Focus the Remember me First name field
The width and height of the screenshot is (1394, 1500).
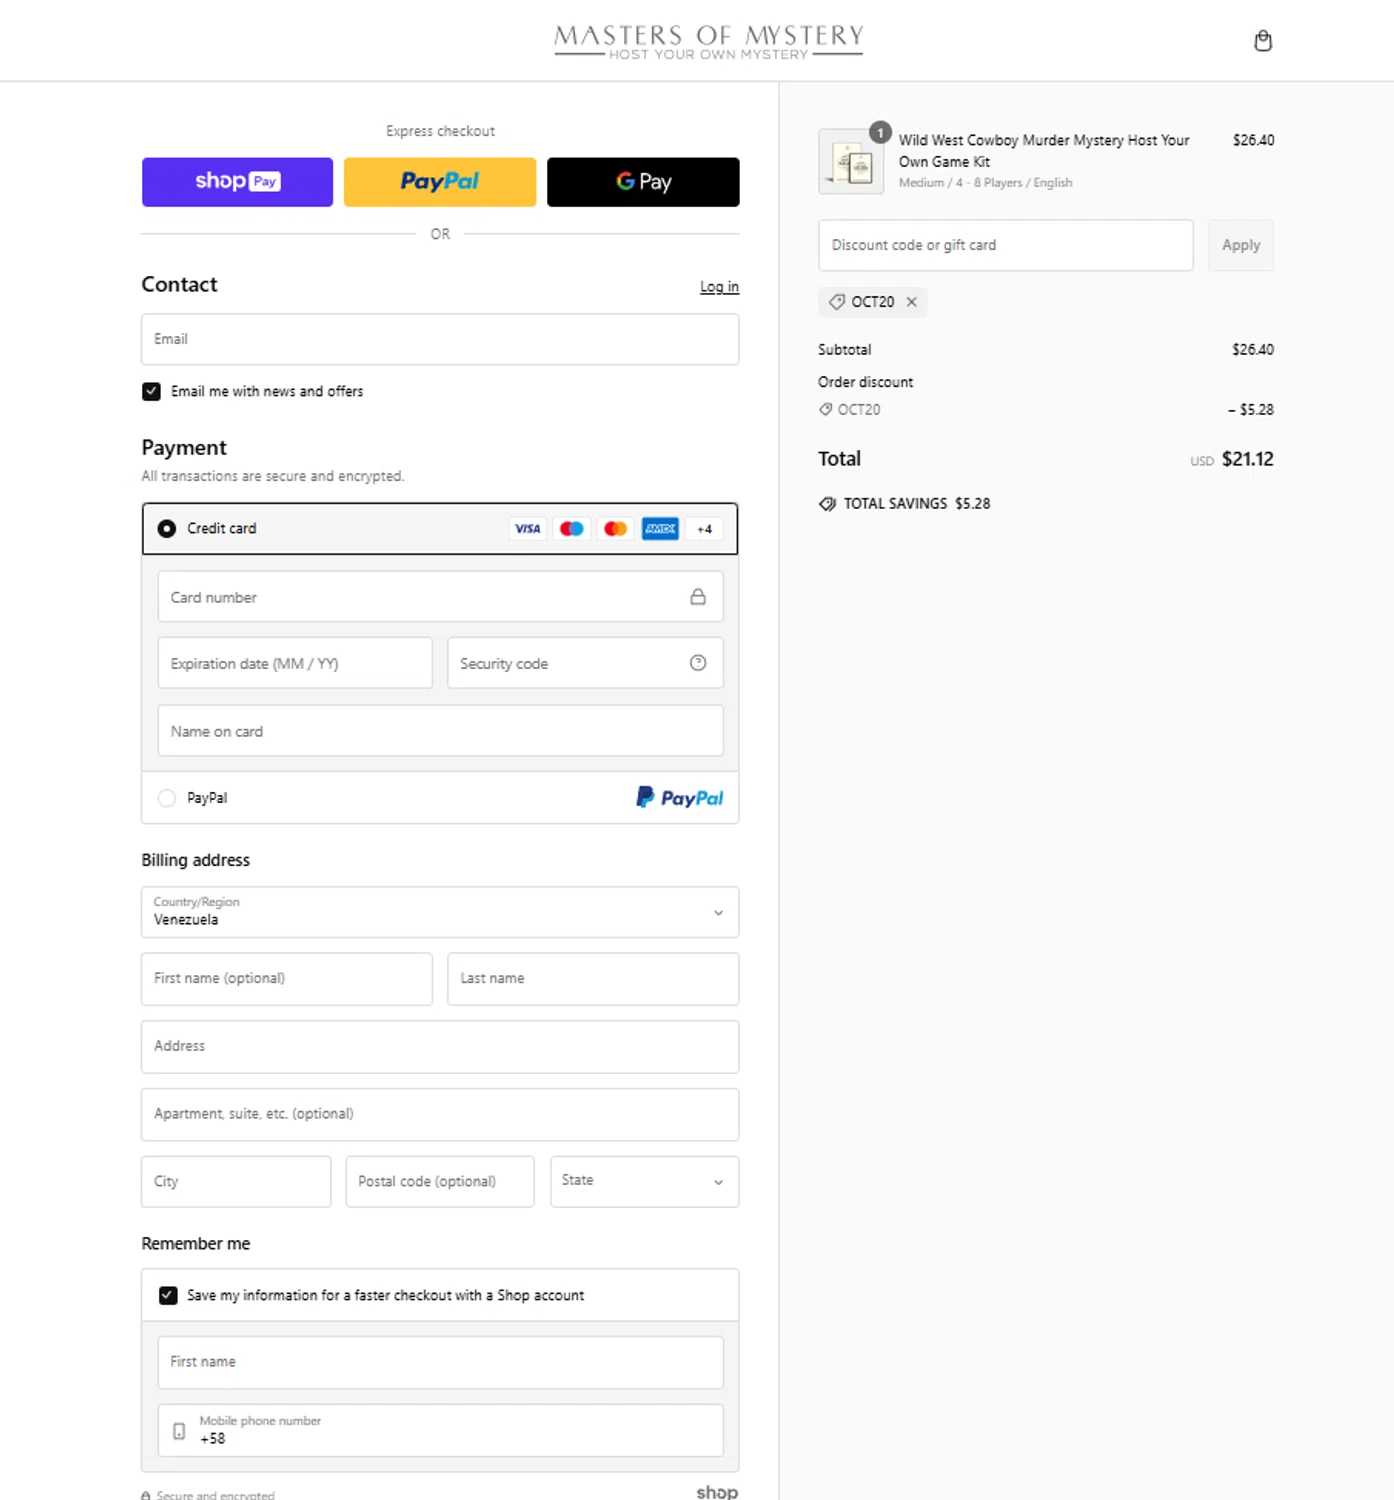click(440, 1363)
